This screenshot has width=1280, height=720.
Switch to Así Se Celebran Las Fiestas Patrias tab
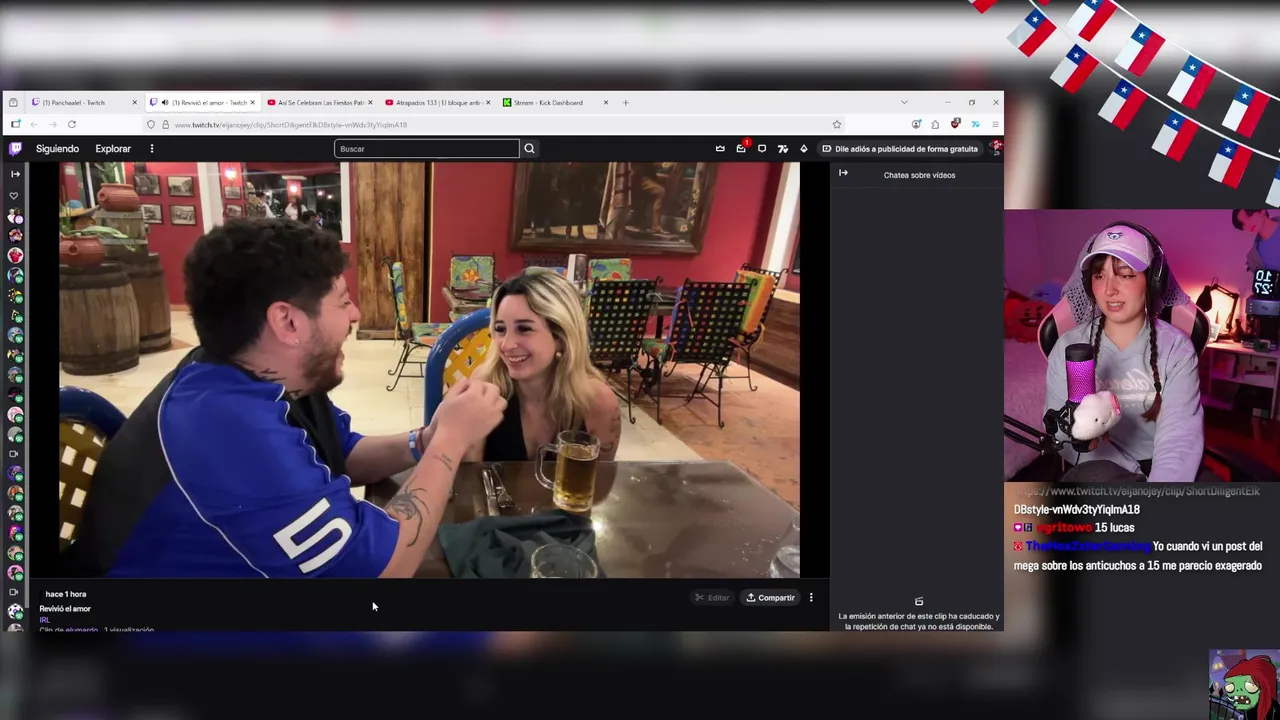click(x=320, y=102)
